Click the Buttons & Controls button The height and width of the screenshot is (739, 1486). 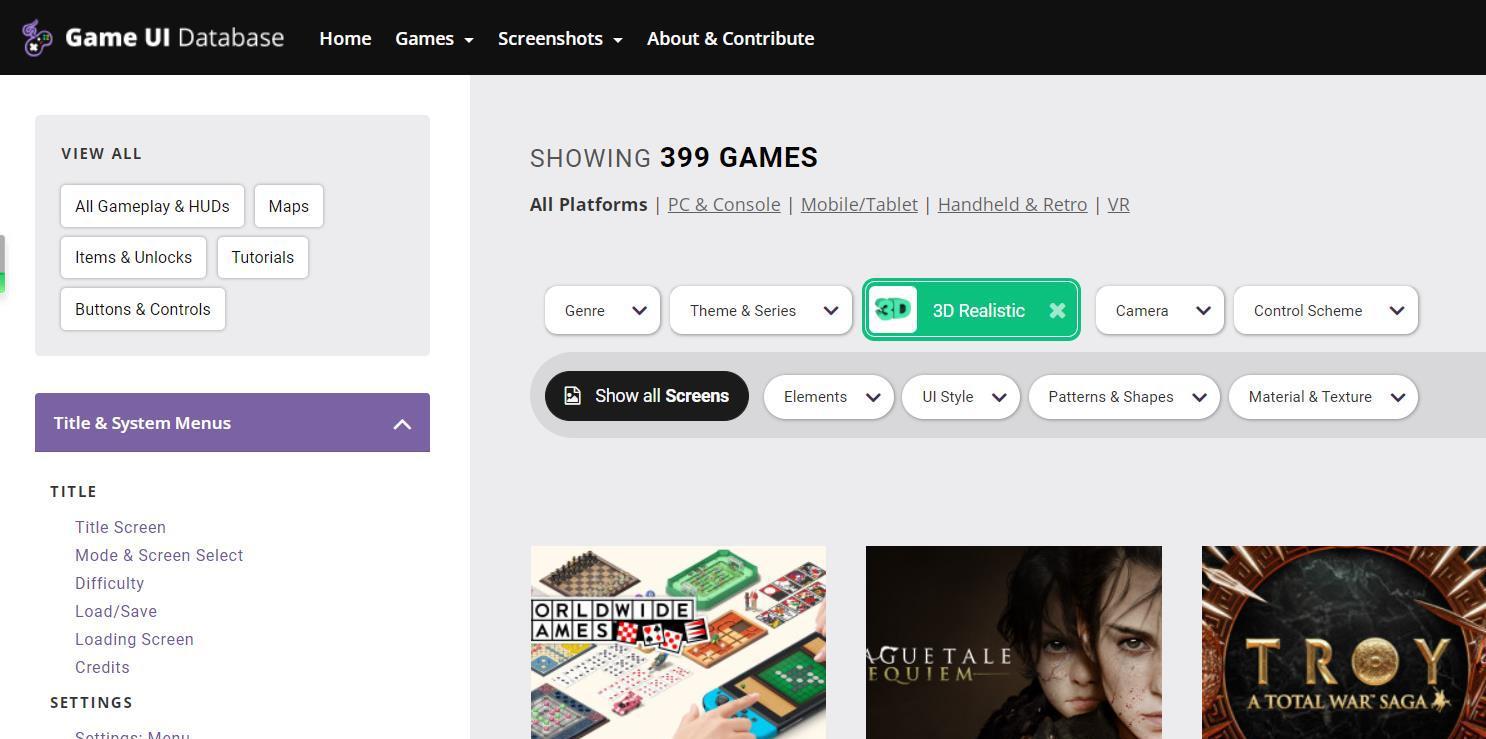pos(143,309)
